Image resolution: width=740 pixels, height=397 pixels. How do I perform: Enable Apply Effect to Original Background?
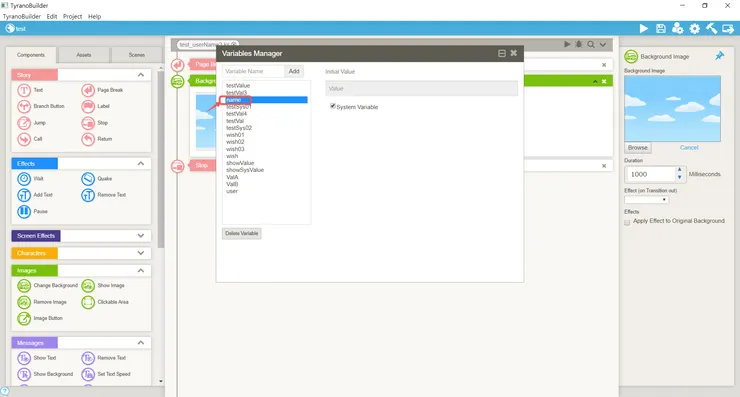click(627, 222)
